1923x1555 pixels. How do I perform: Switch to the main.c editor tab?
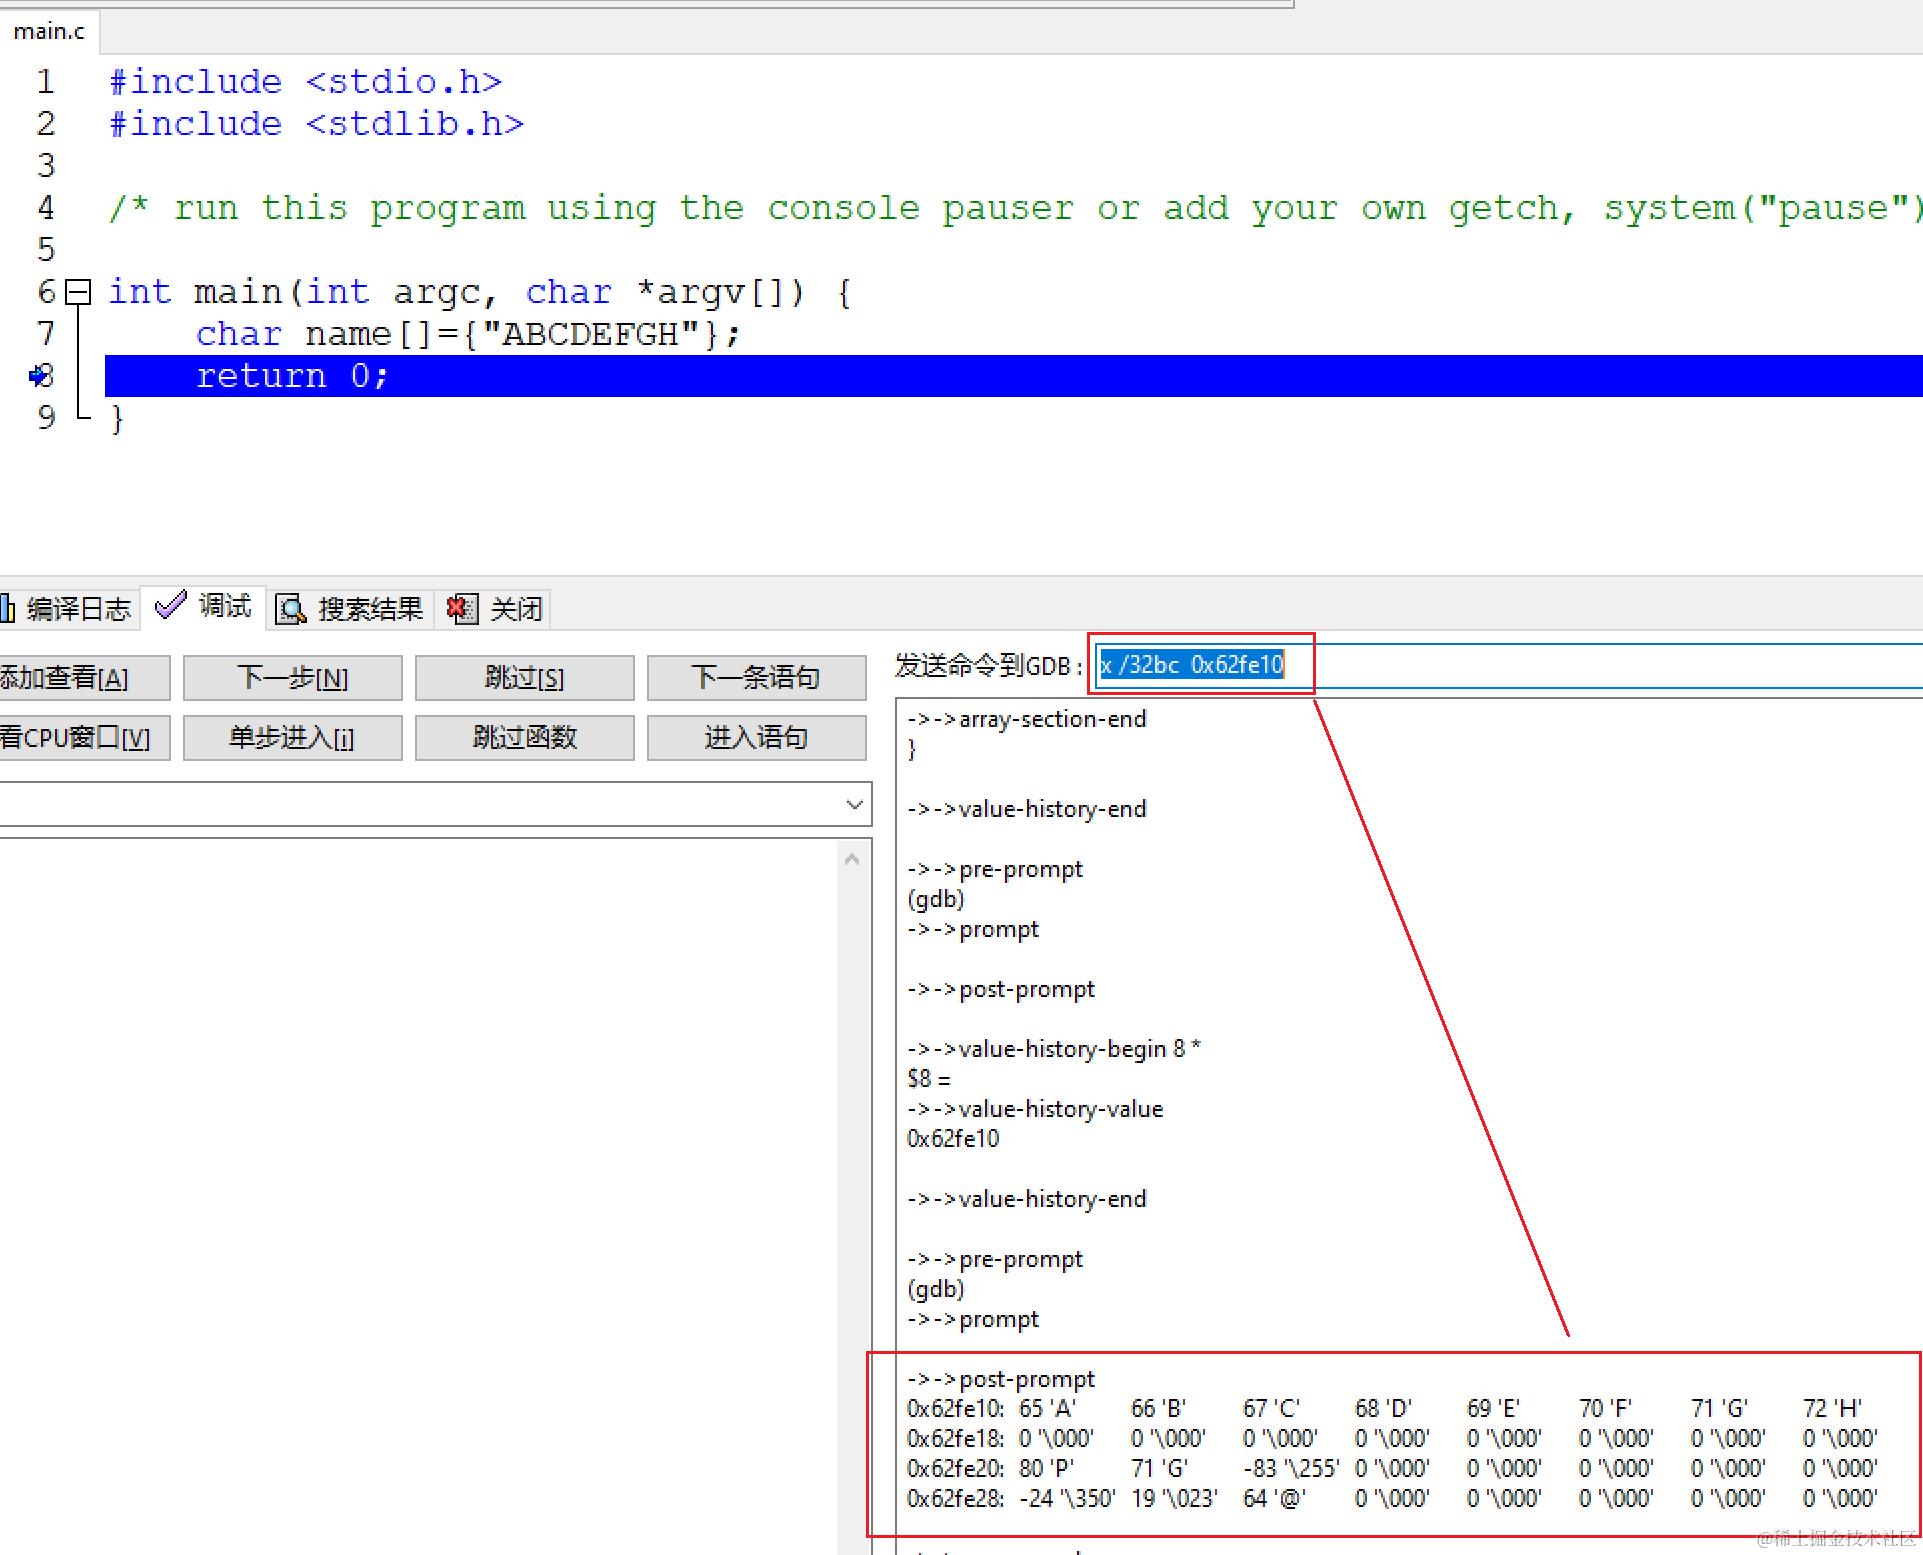tap(49, 31)
